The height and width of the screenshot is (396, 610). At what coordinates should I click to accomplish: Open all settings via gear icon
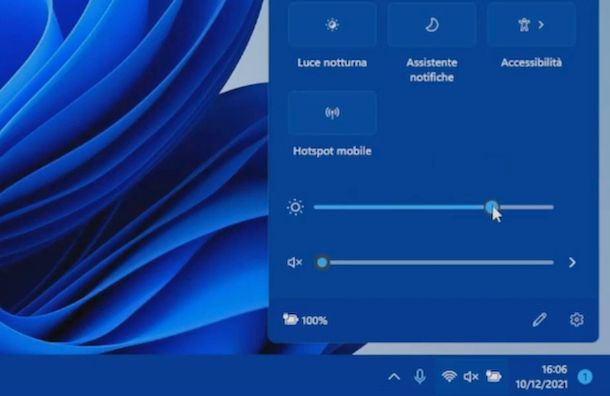[x=577, y=320]
